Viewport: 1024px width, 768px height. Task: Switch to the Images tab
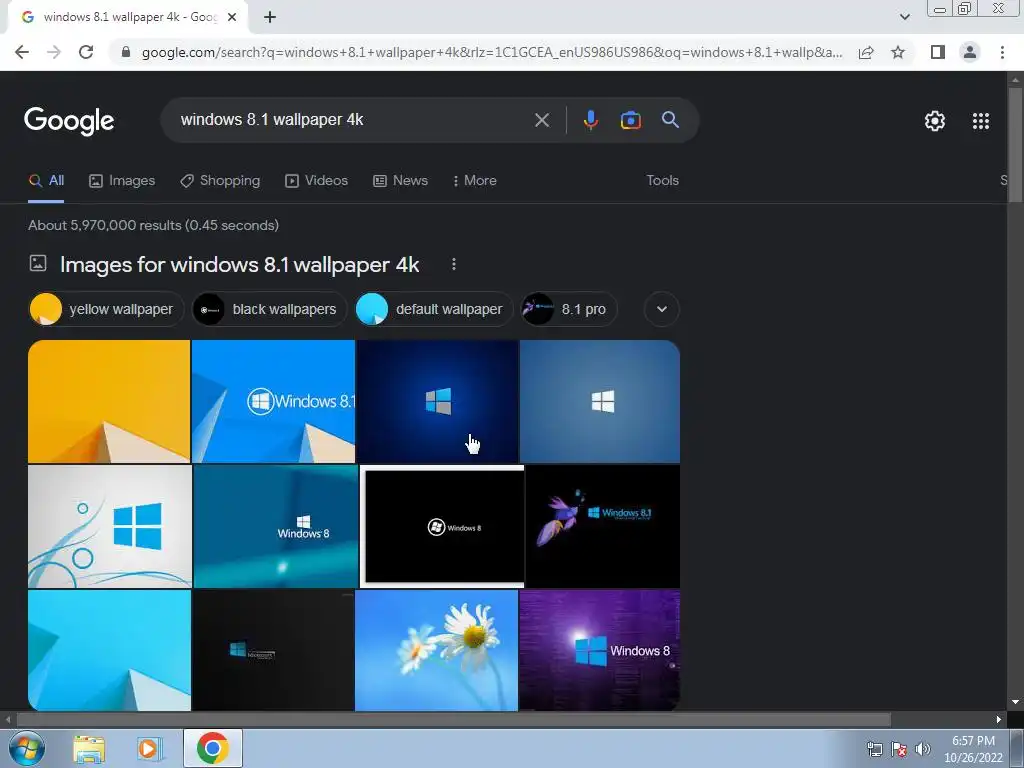(x=122, y=181)
